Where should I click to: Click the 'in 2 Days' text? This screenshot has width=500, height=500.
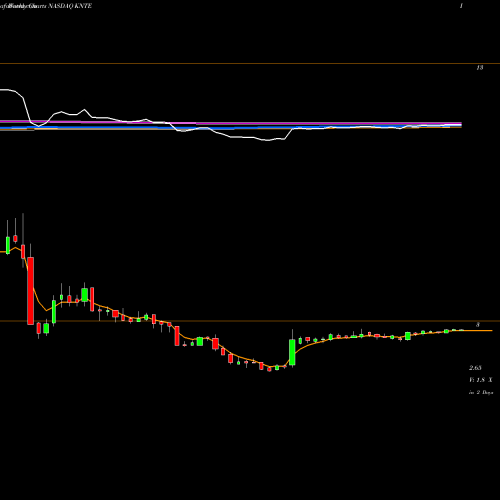(x=481, y=393)
